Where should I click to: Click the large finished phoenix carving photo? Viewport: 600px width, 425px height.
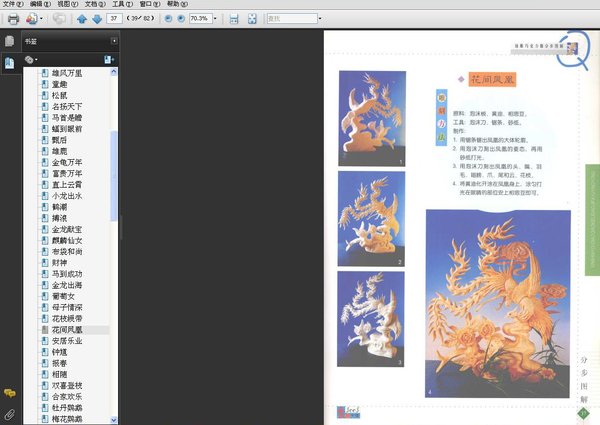(498, 304)
